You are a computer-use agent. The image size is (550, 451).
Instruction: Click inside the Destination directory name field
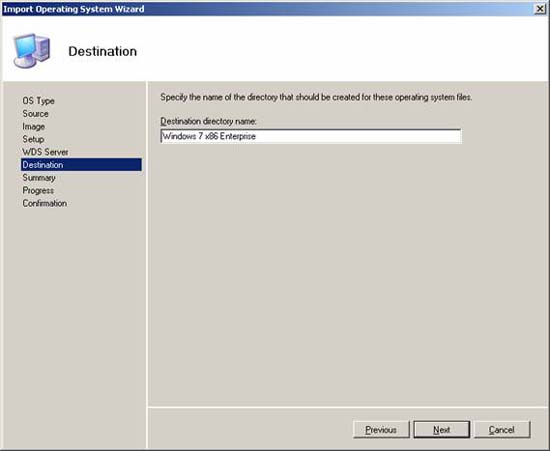pyautogui.click(x=311, y=136)
